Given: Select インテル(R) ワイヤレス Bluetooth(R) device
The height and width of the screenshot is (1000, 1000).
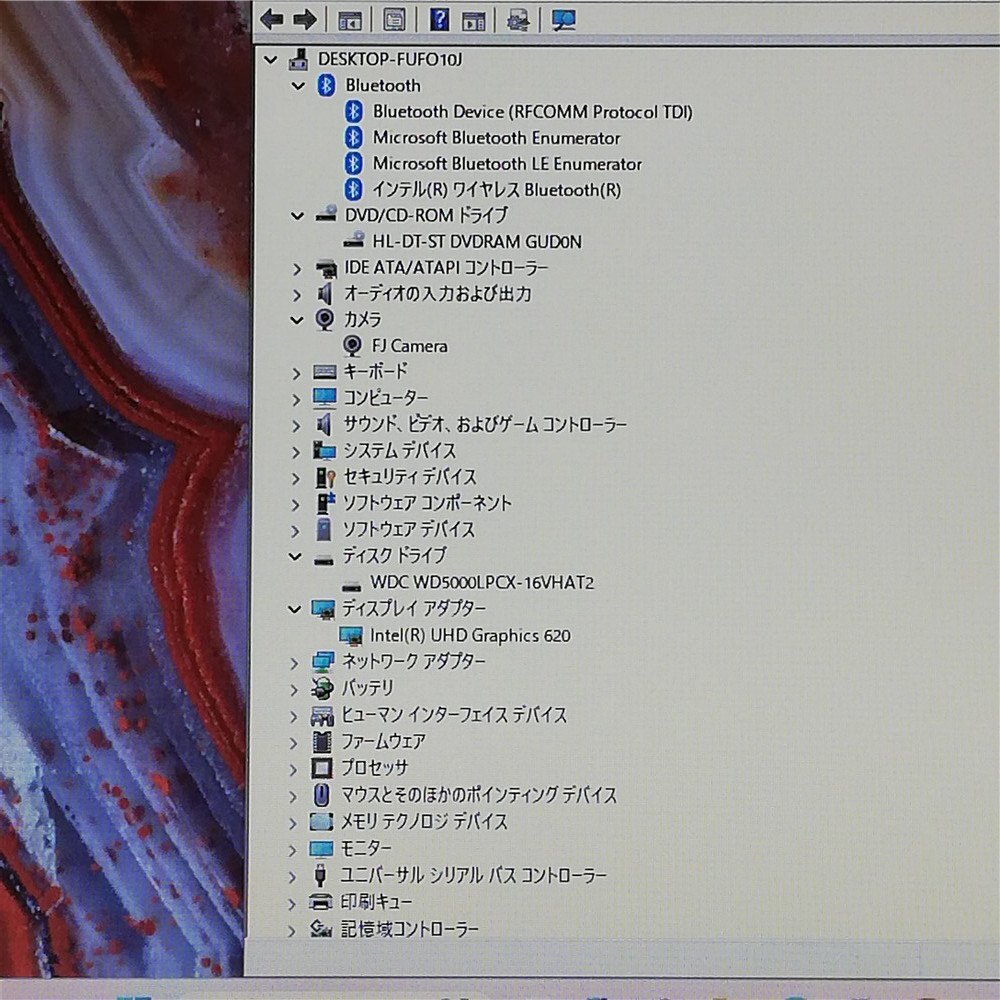Looking at the screenshot, I should [x=496, y=190].
